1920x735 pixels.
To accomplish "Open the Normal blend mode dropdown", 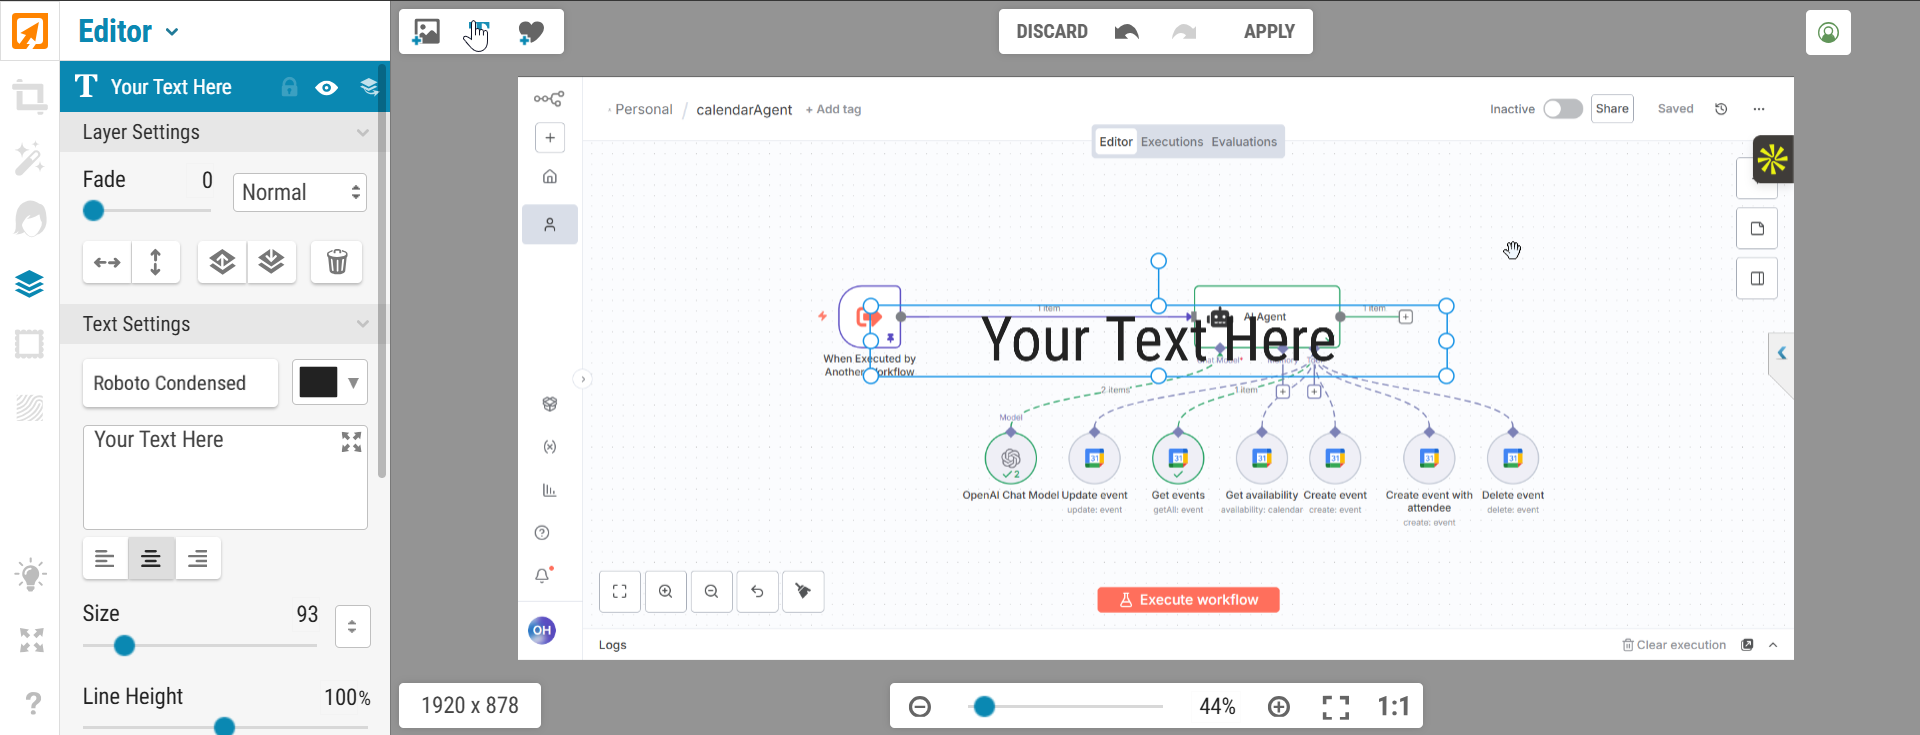I will click(300, 192).
